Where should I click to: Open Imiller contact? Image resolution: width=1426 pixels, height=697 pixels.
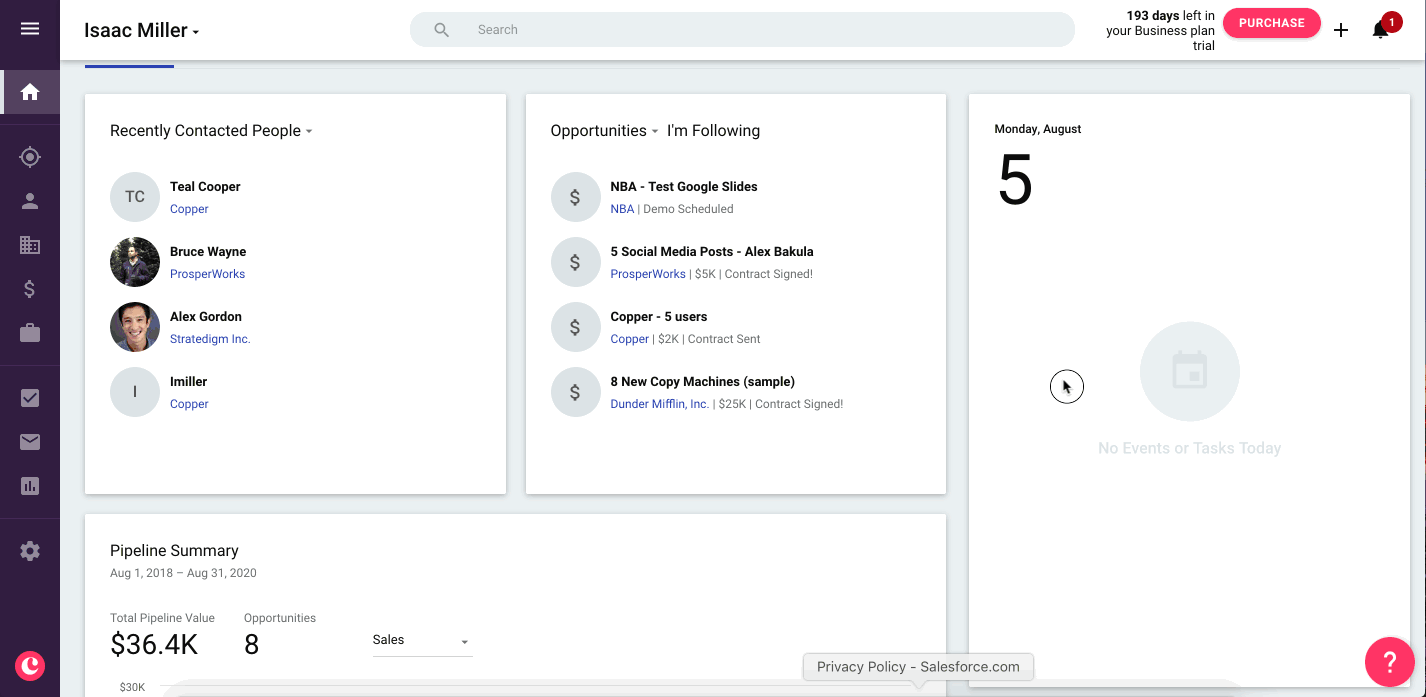pos(189,382)
